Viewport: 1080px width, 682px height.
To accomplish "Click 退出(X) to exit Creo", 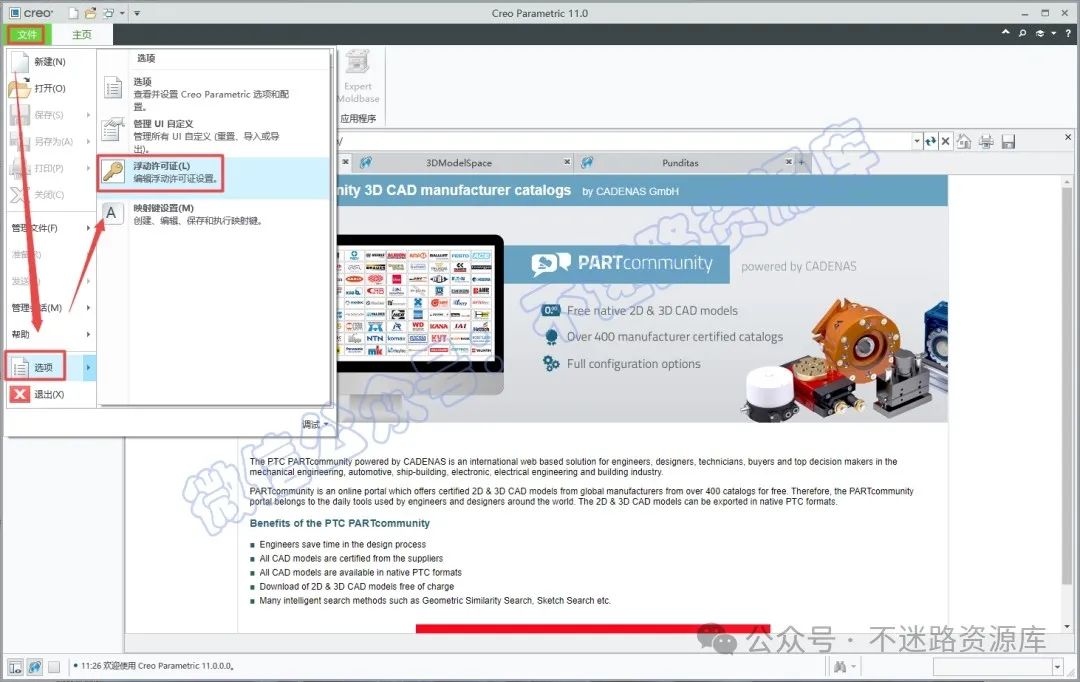I will pyautogui.click(x=49, y=394).
